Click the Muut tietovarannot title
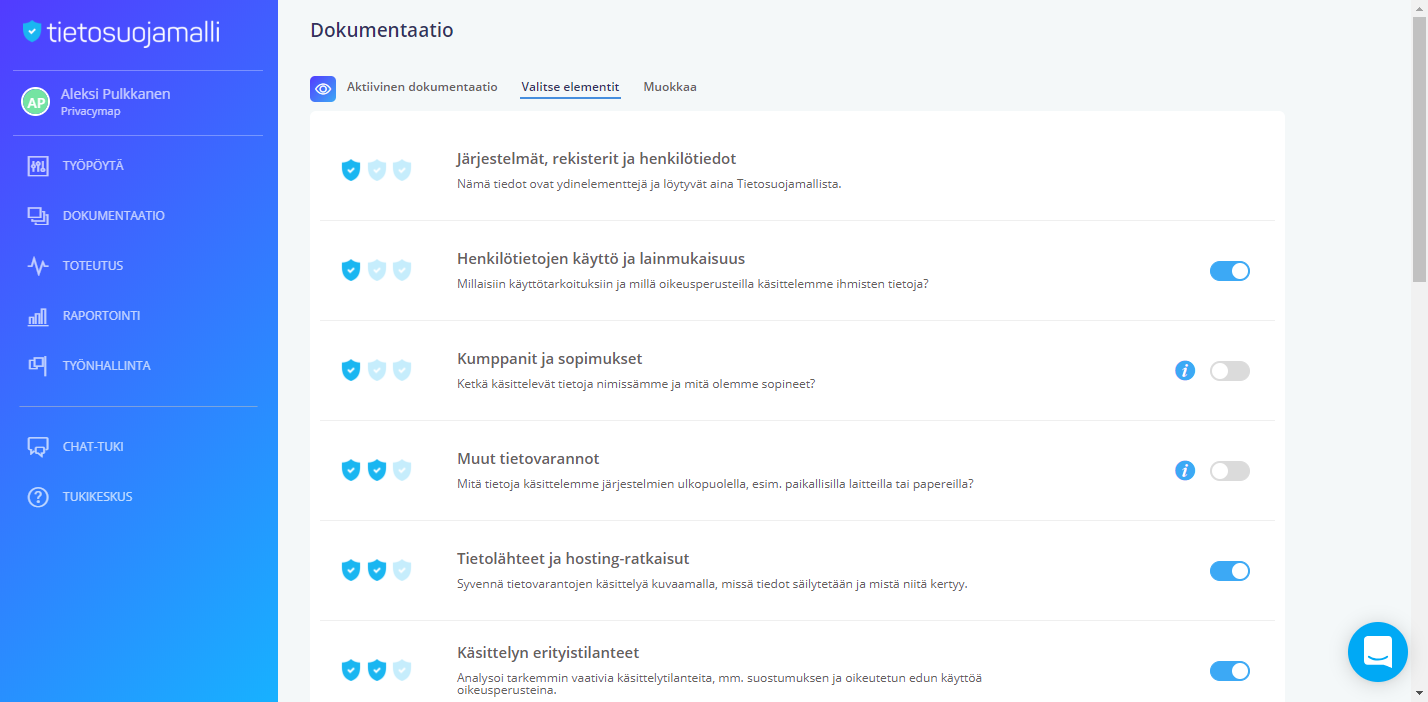Viewport: 1428px width, 702px height. pyautogui.click(x=528, y=459)
